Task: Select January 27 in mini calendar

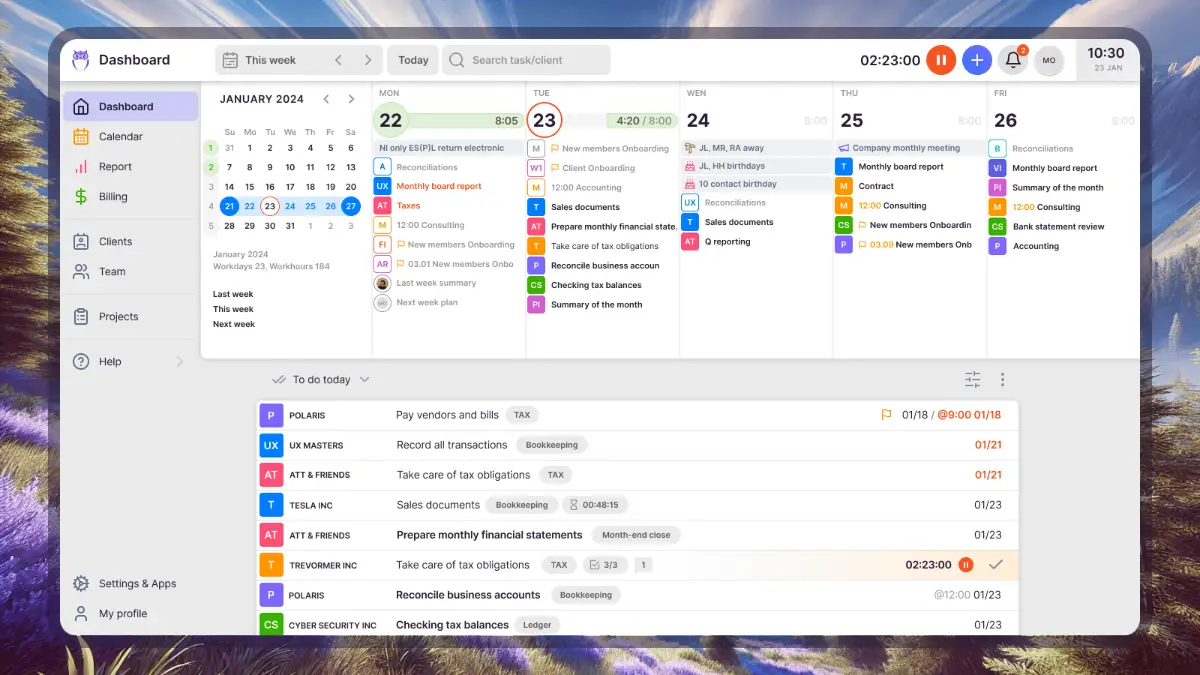Action: 350,206
